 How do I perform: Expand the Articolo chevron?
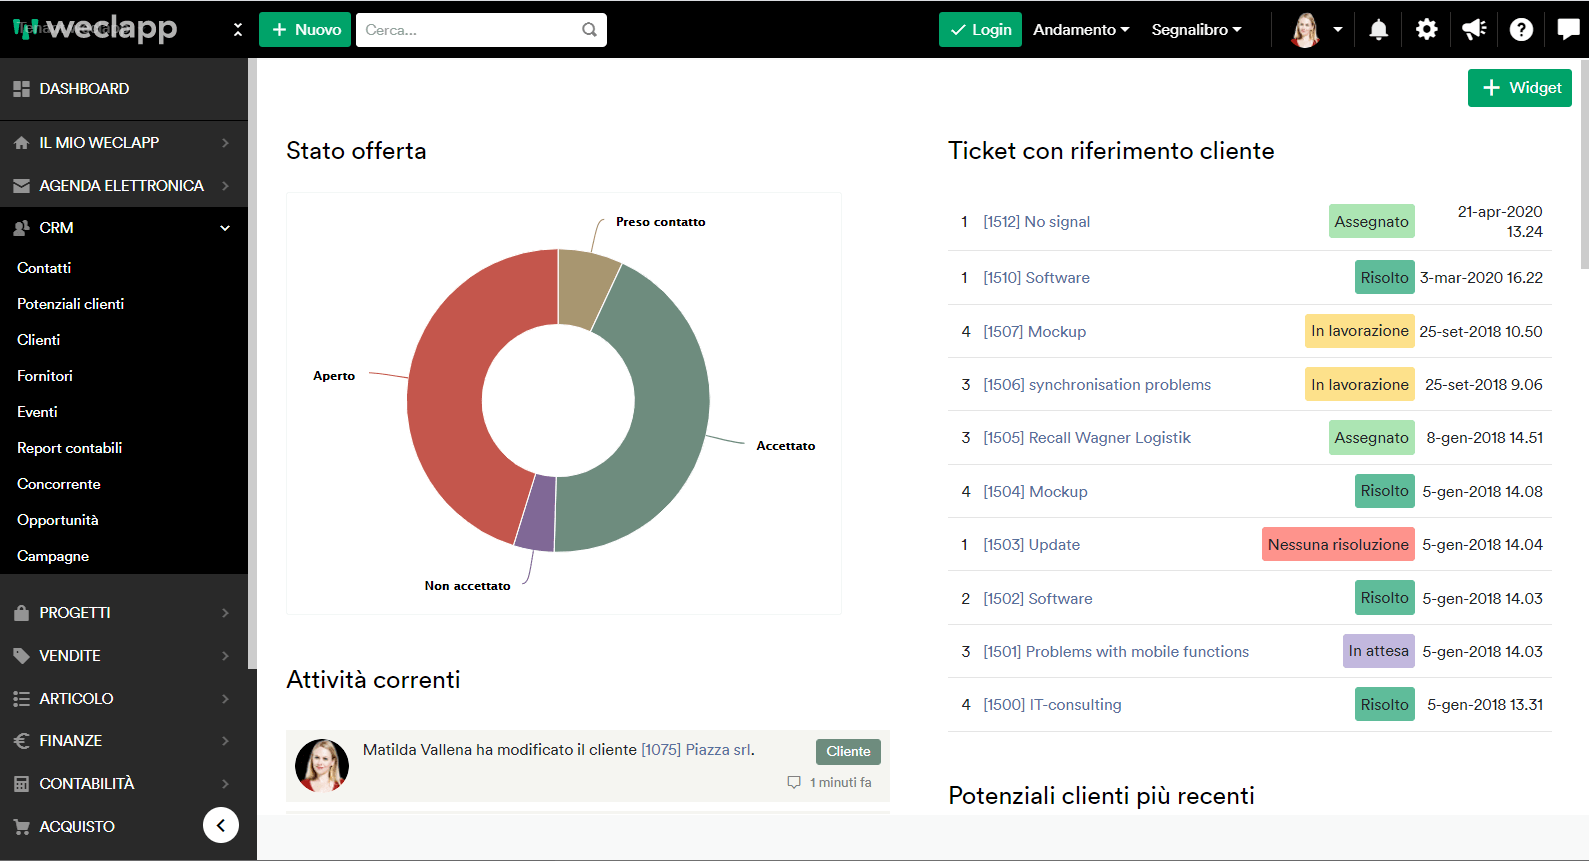(x=225, y=699)
